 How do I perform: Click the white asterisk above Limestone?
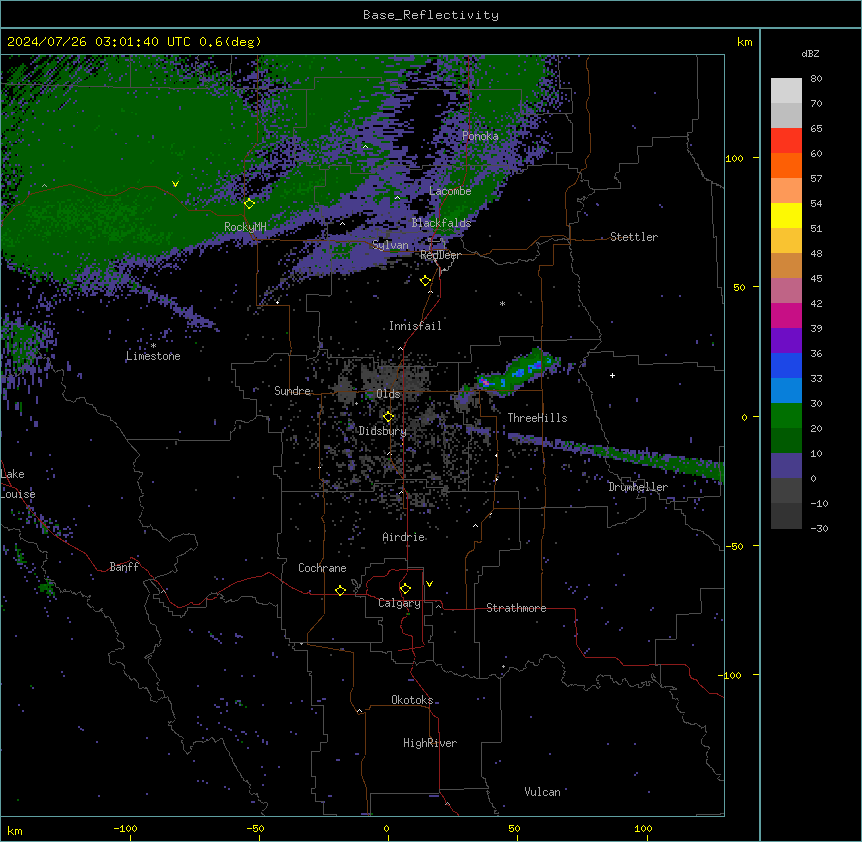tap(153, 346)
